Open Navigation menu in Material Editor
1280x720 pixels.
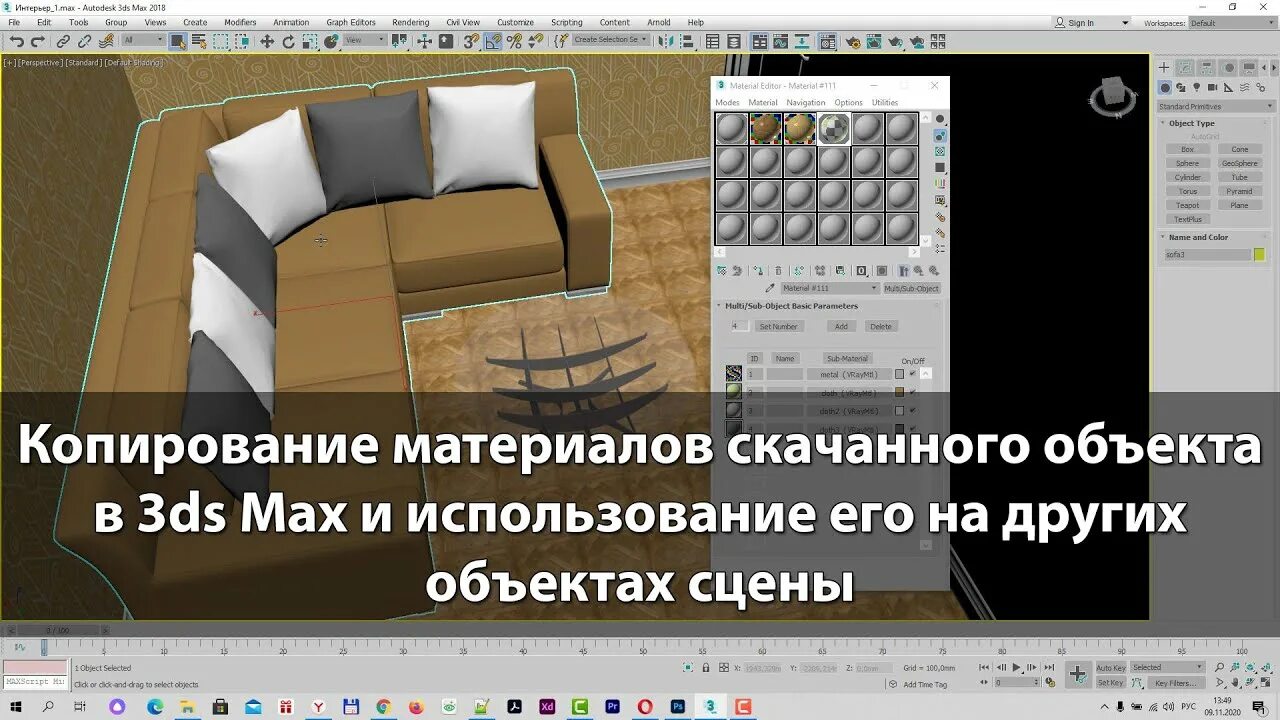pos(806,102)
